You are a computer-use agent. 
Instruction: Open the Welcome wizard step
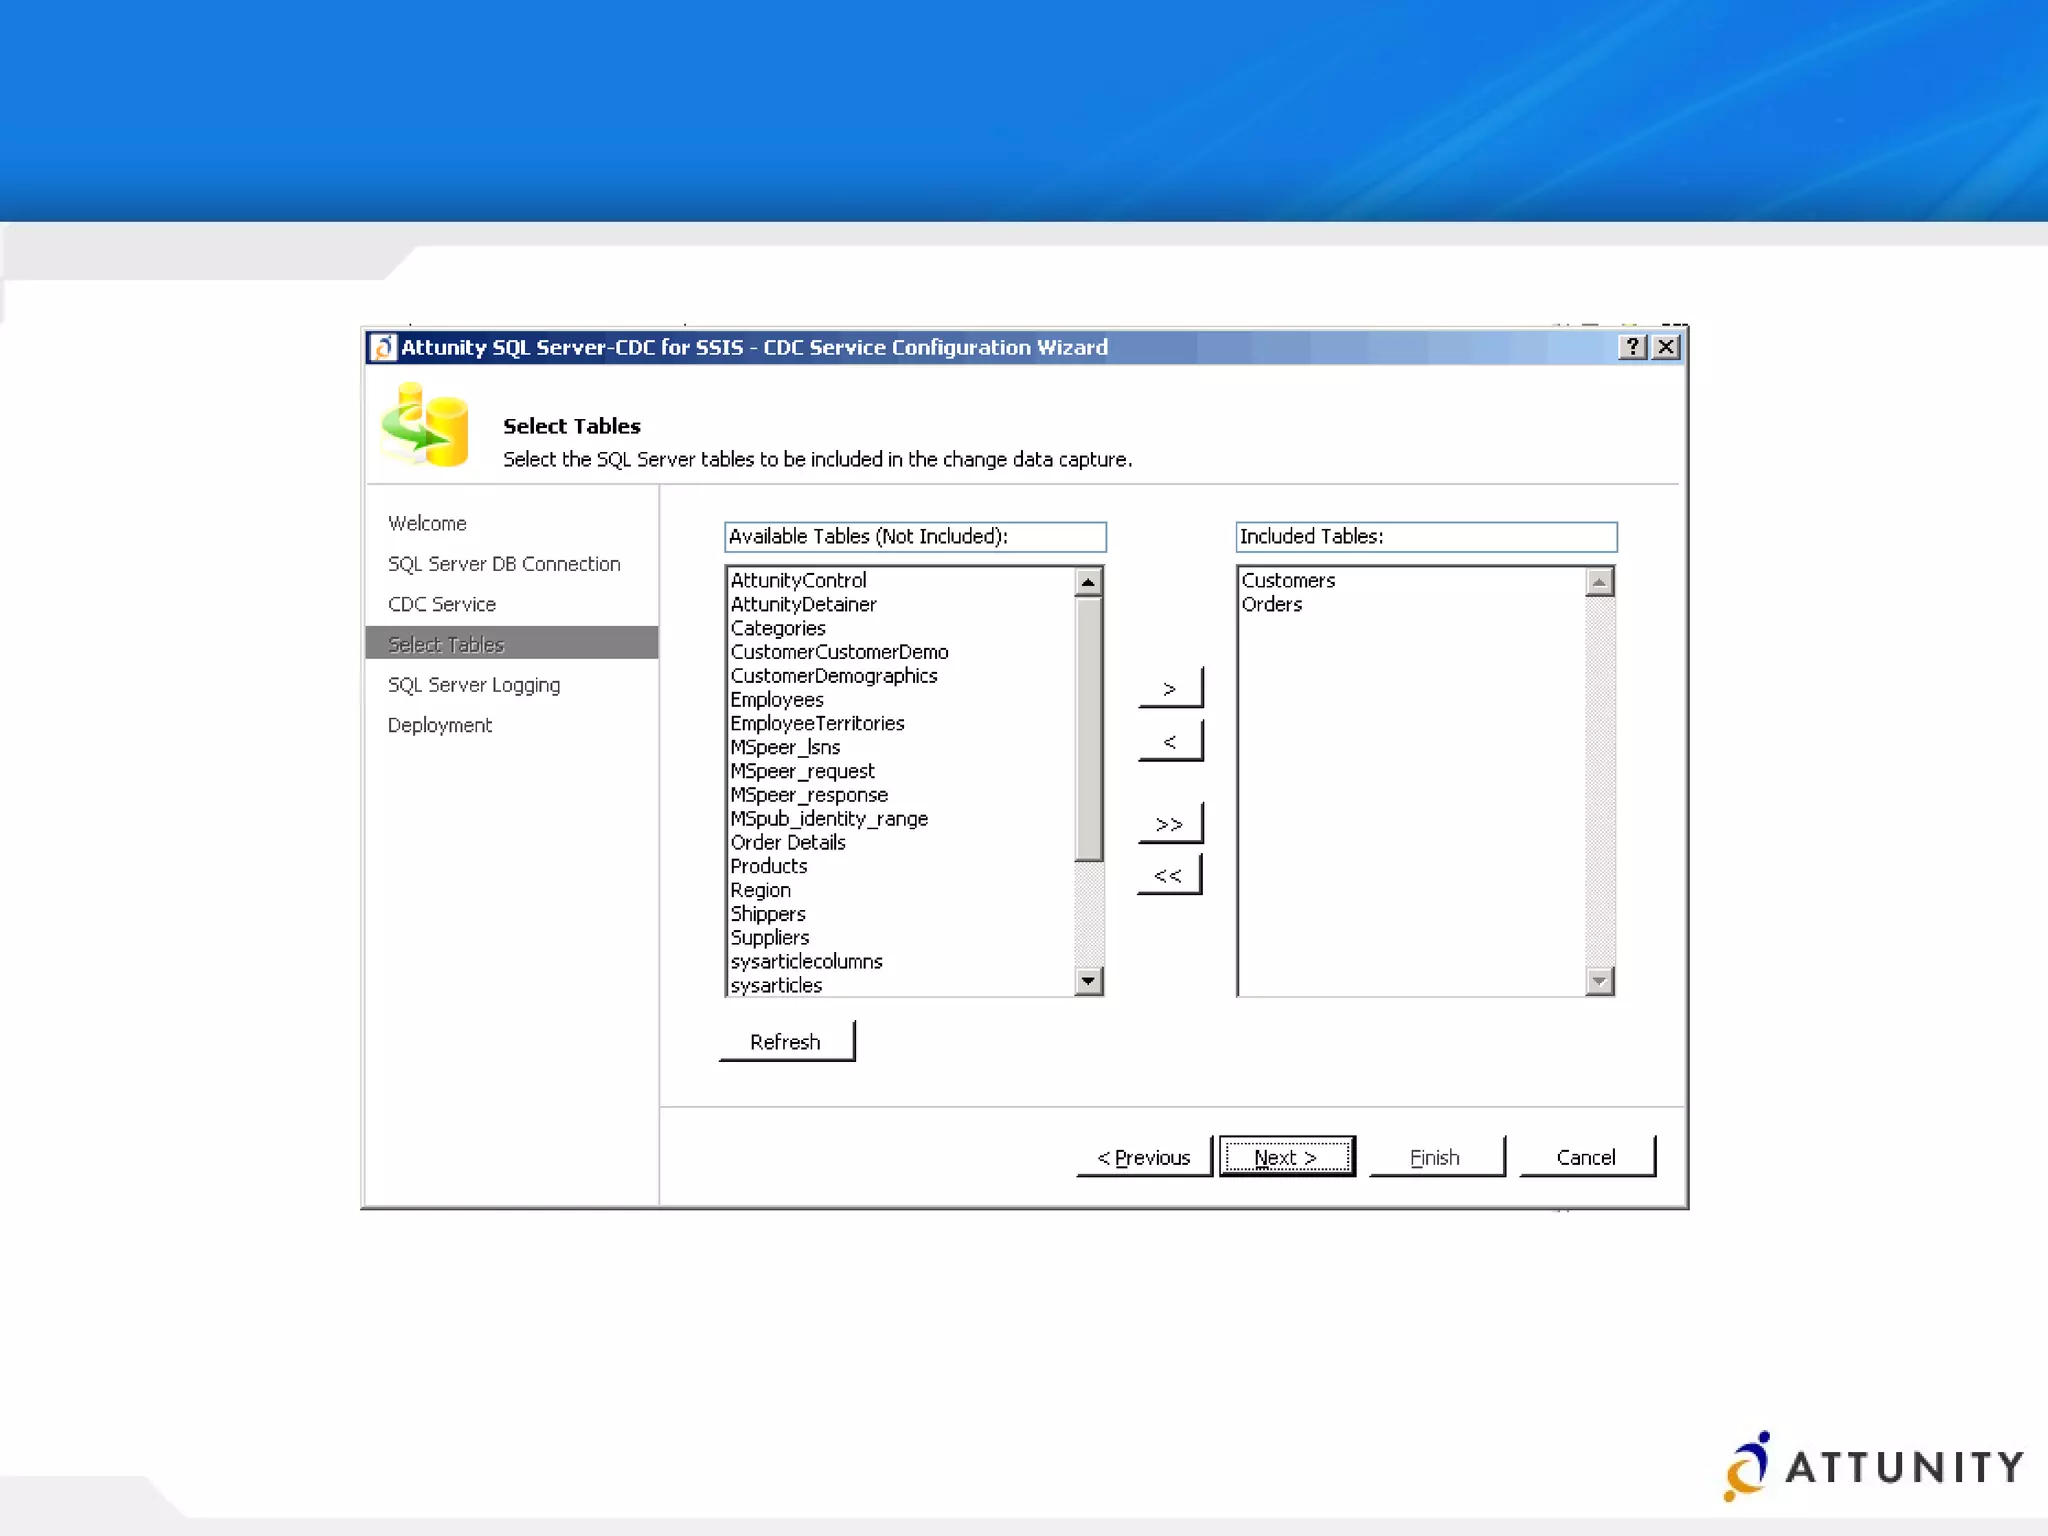tap(427, 523)
